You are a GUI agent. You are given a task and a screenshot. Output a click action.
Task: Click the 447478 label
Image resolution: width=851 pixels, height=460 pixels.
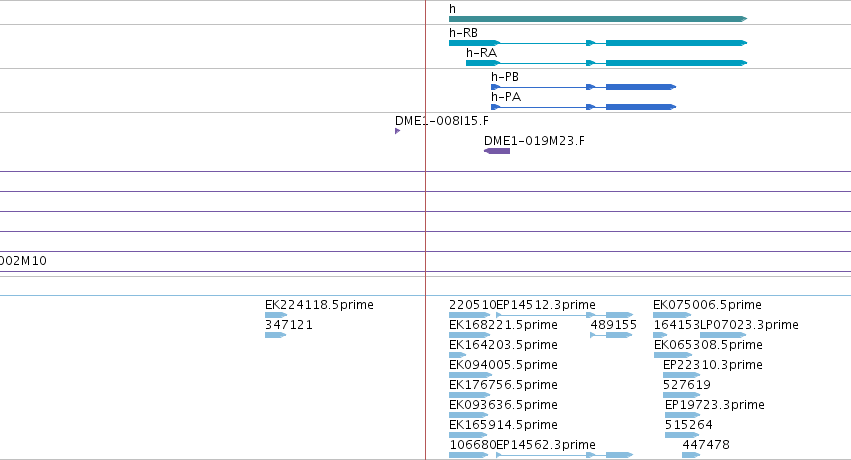click(x=706, y=445)
